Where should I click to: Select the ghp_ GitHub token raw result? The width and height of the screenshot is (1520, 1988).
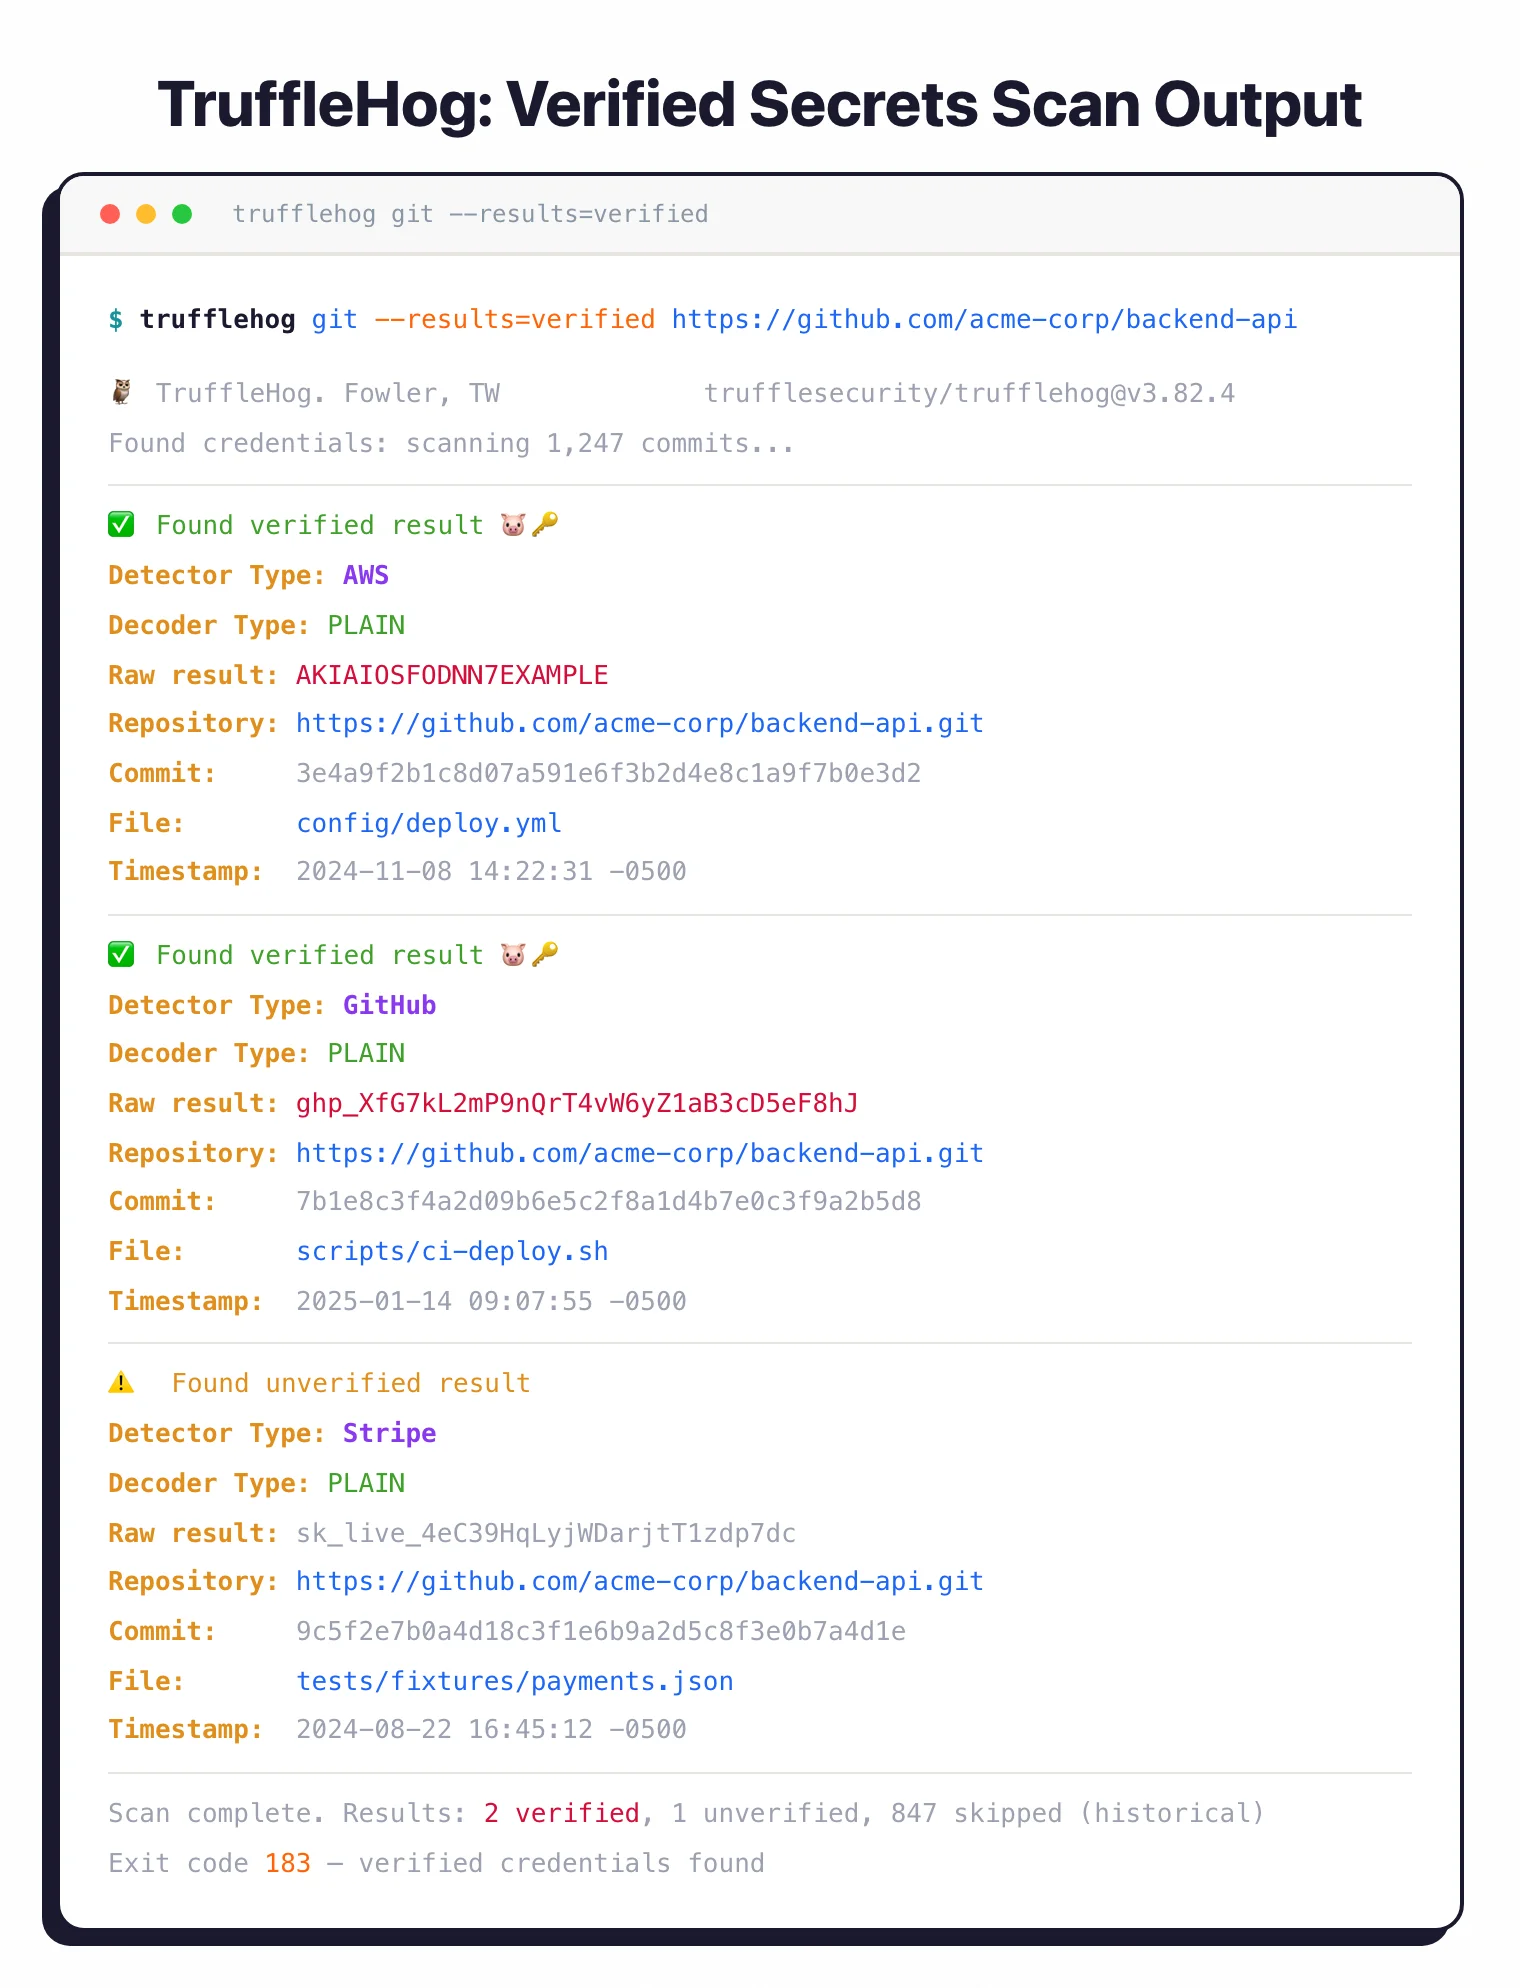click(577, 1103)
